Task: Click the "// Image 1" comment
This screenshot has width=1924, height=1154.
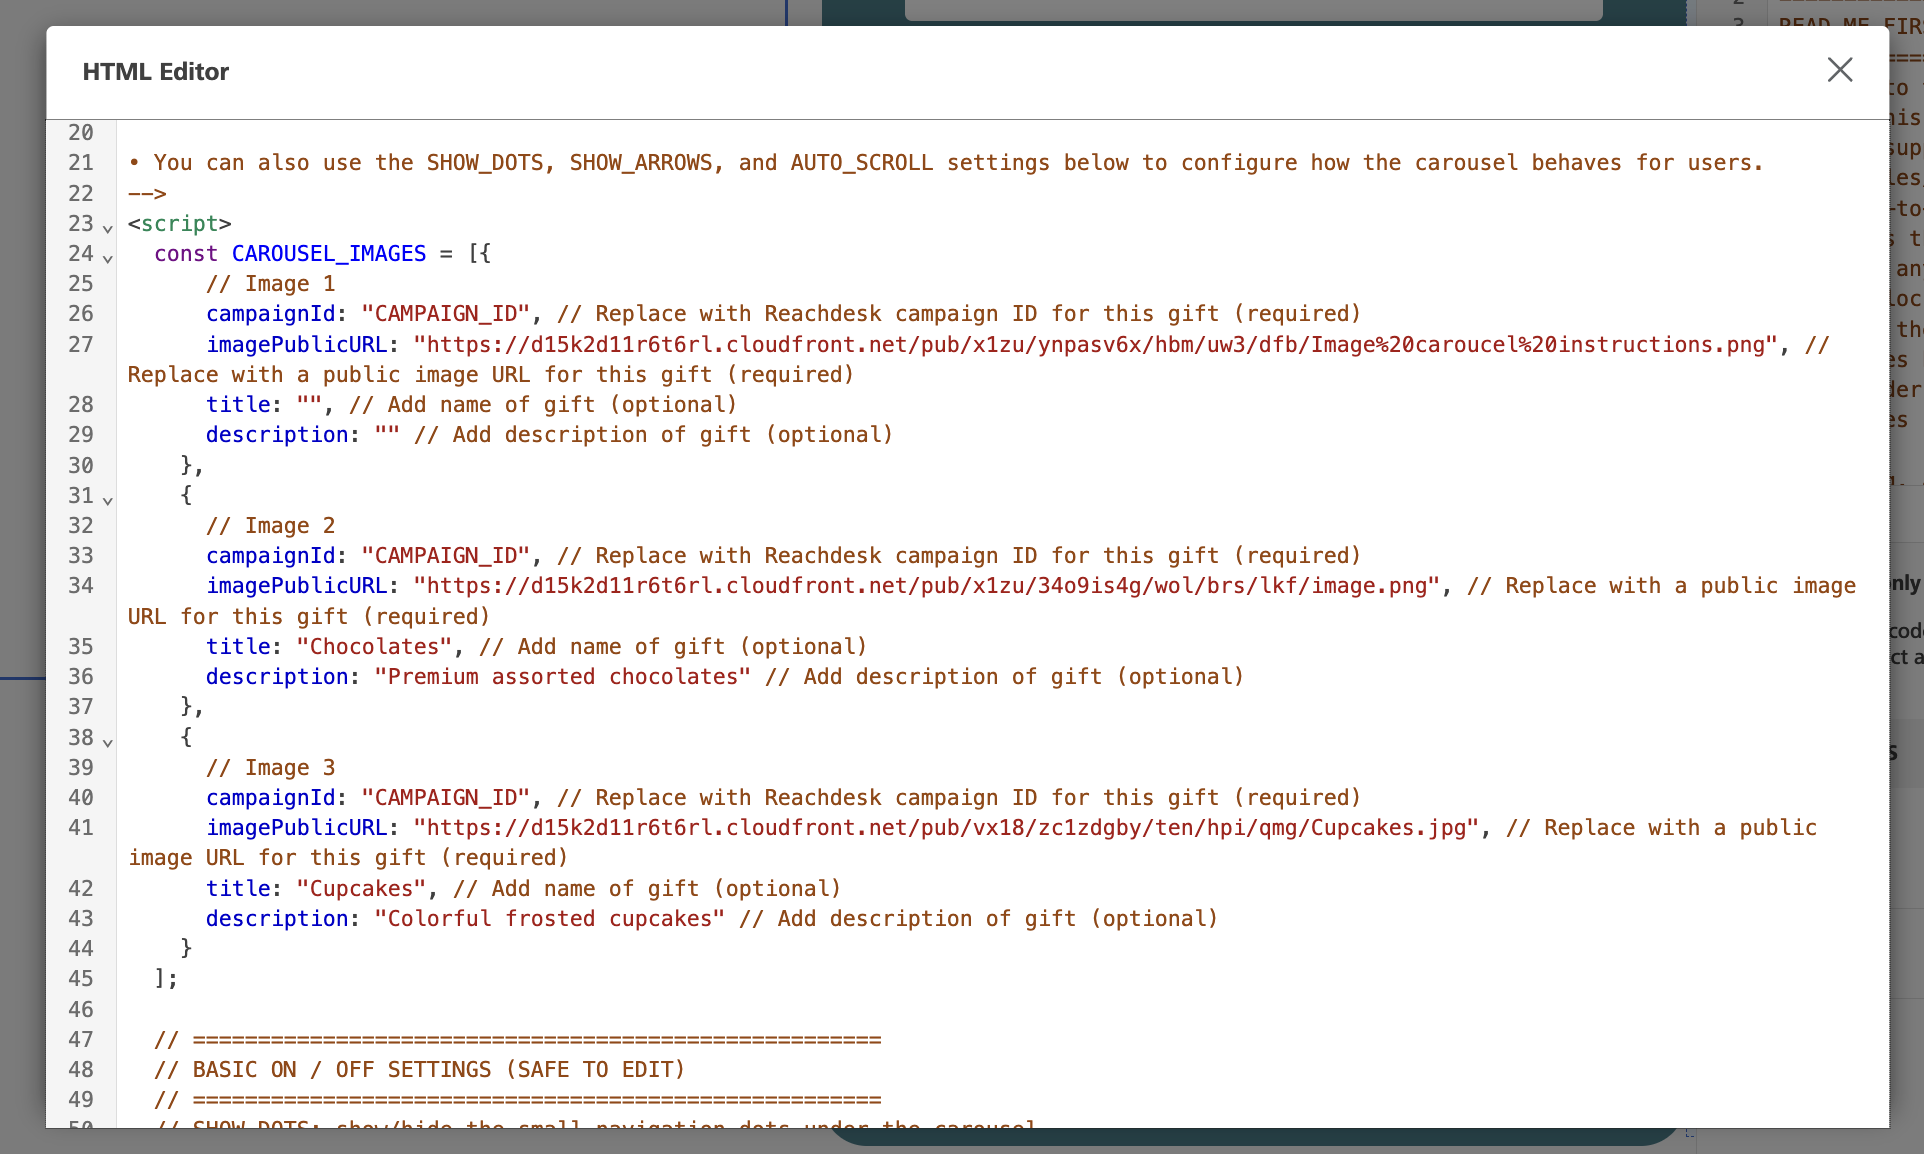Action: coord(270,284)
